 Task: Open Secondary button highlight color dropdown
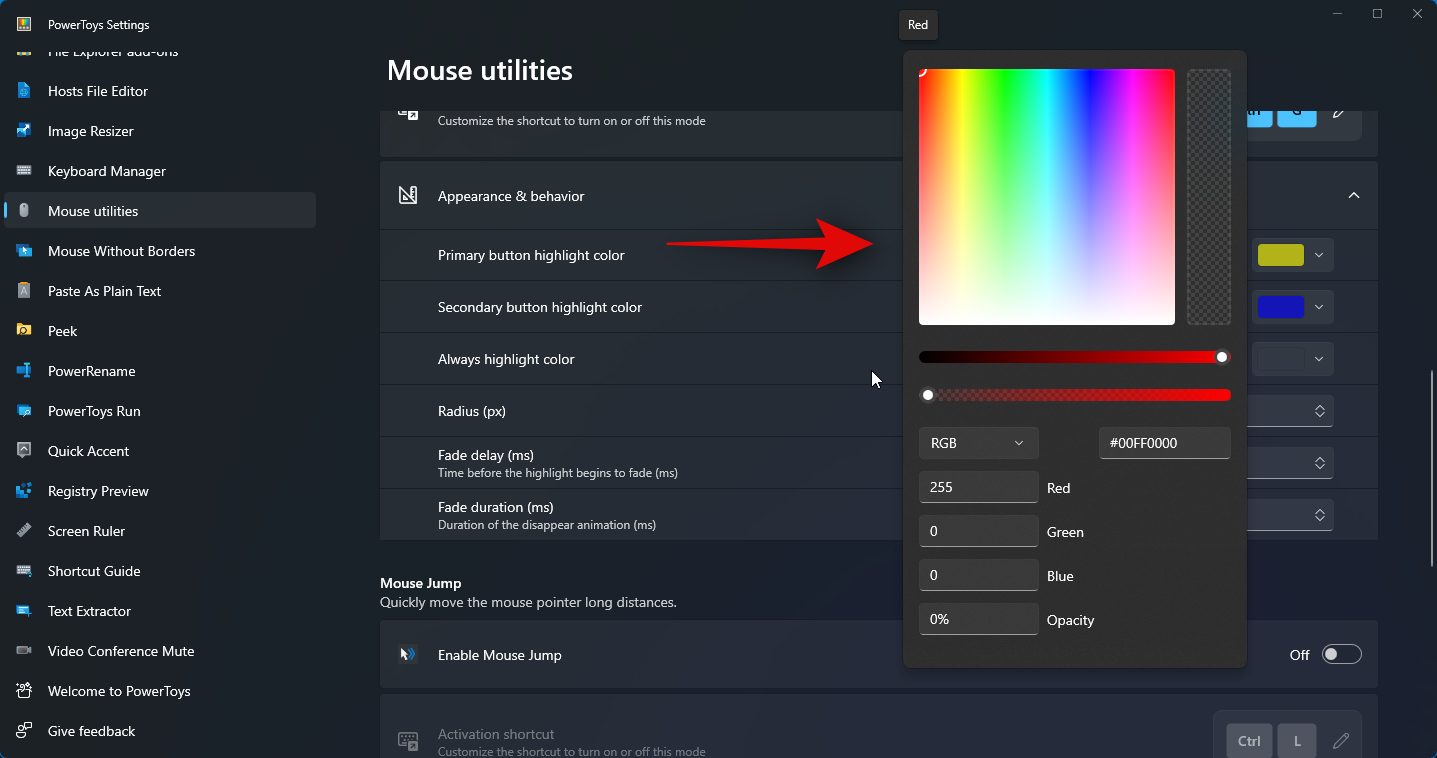pyautogui.click(x=1293, y=307)
